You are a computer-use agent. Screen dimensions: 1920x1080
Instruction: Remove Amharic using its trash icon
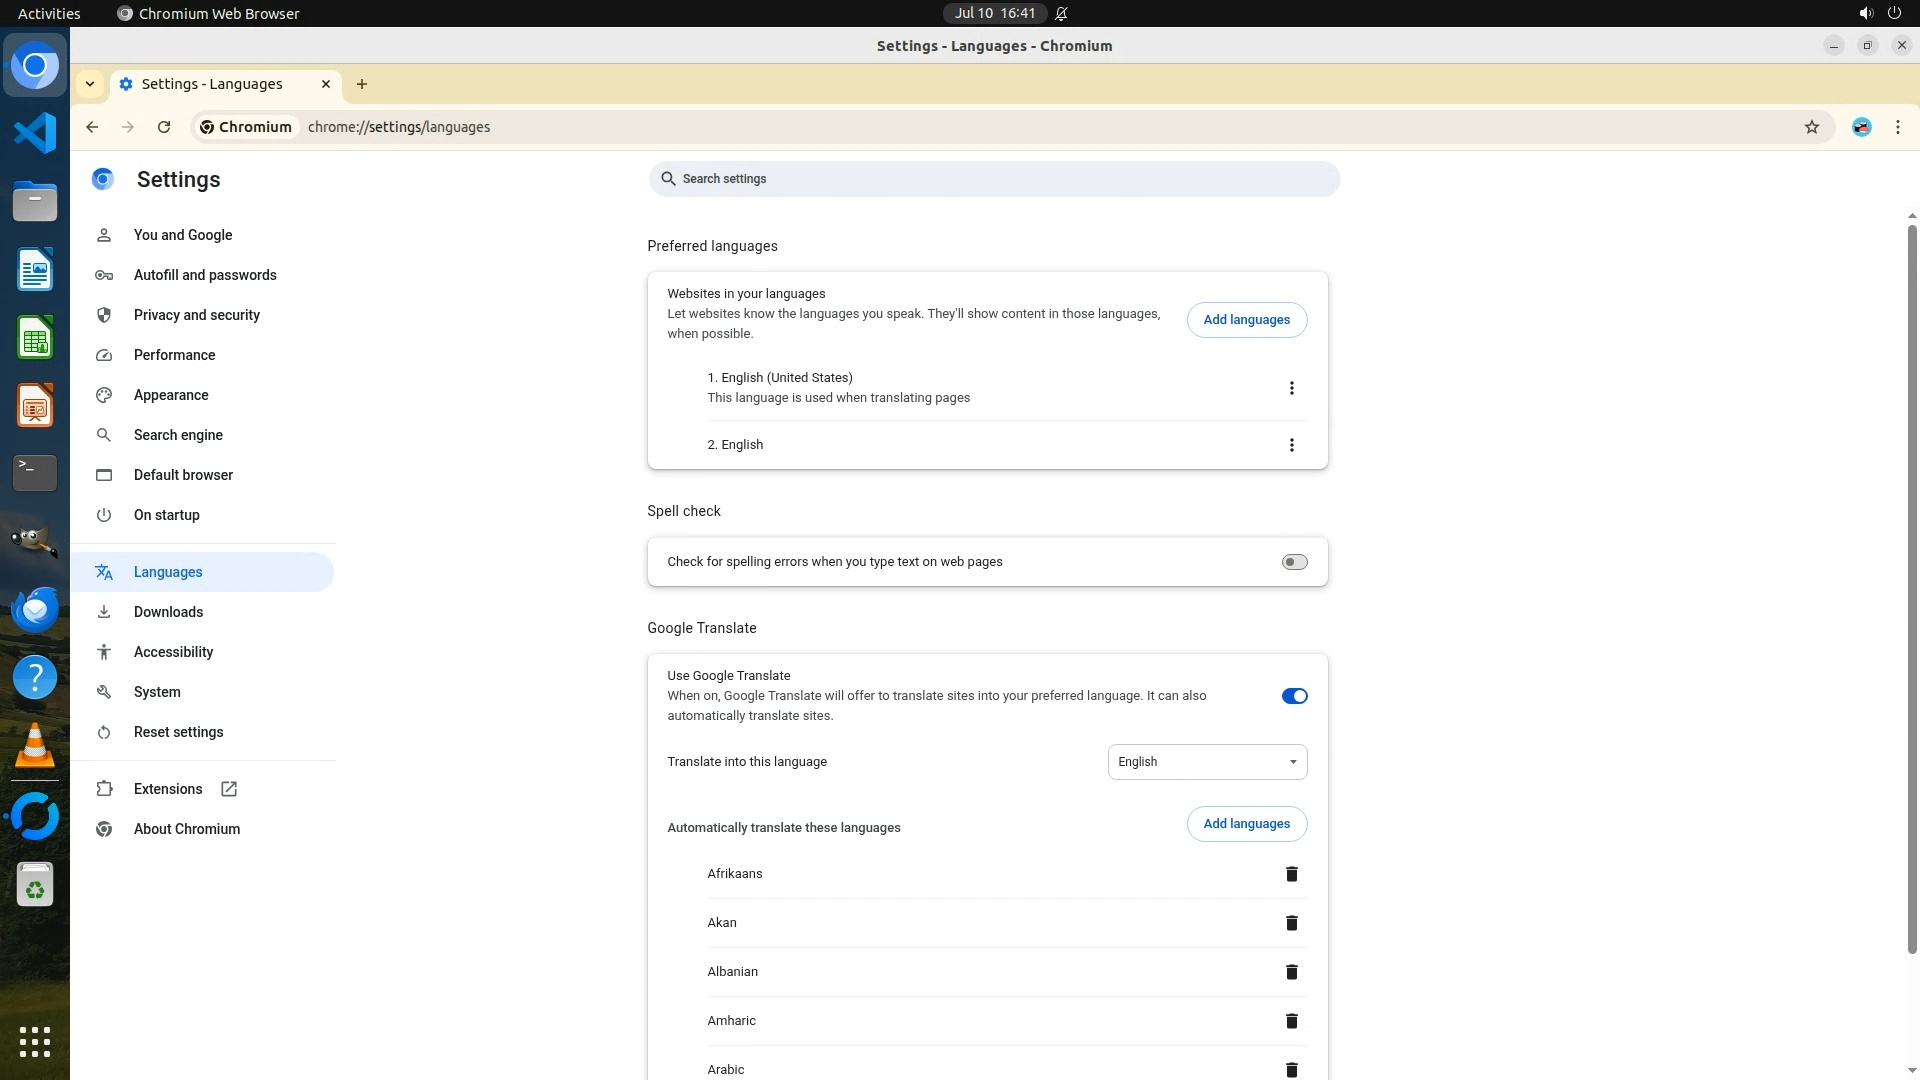[x=1291, y=1021]
